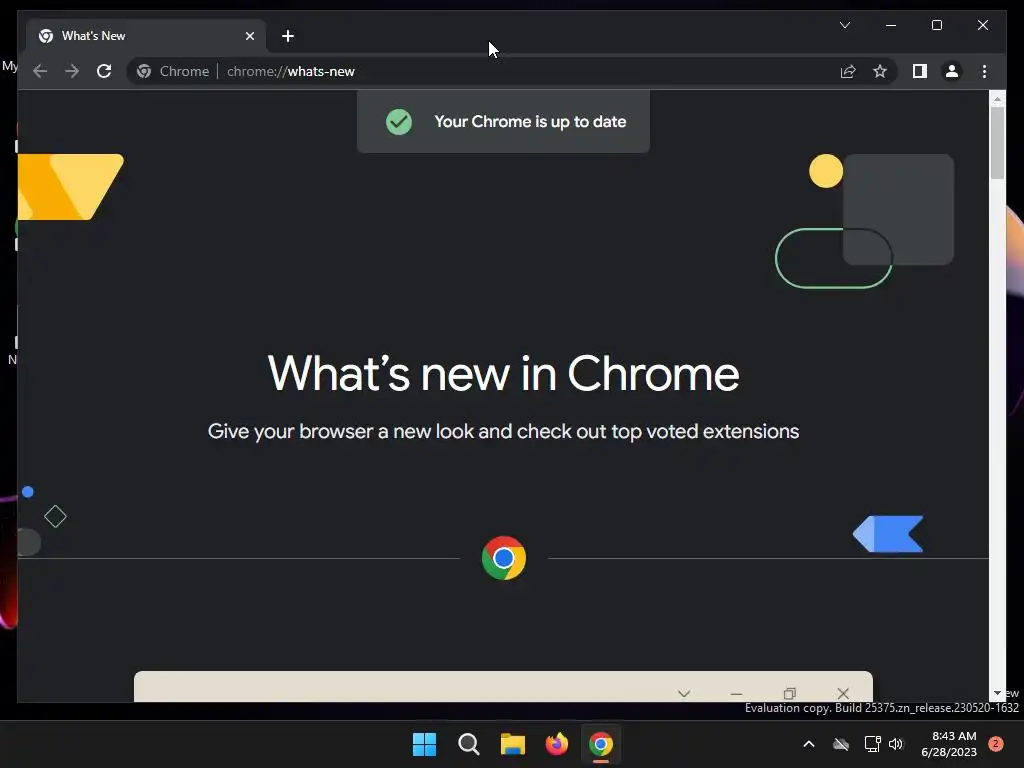Click the 'Give your browser a new look' subtitle
The image size is (1024, 768).
pyautogui.click(x=504, y=431)
